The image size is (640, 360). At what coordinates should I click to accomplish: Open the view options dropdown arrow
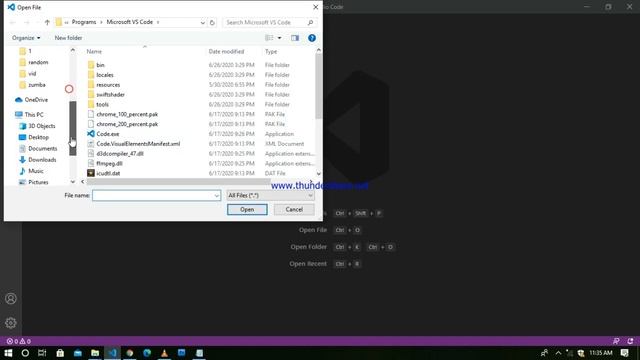[x=280, y=38]
